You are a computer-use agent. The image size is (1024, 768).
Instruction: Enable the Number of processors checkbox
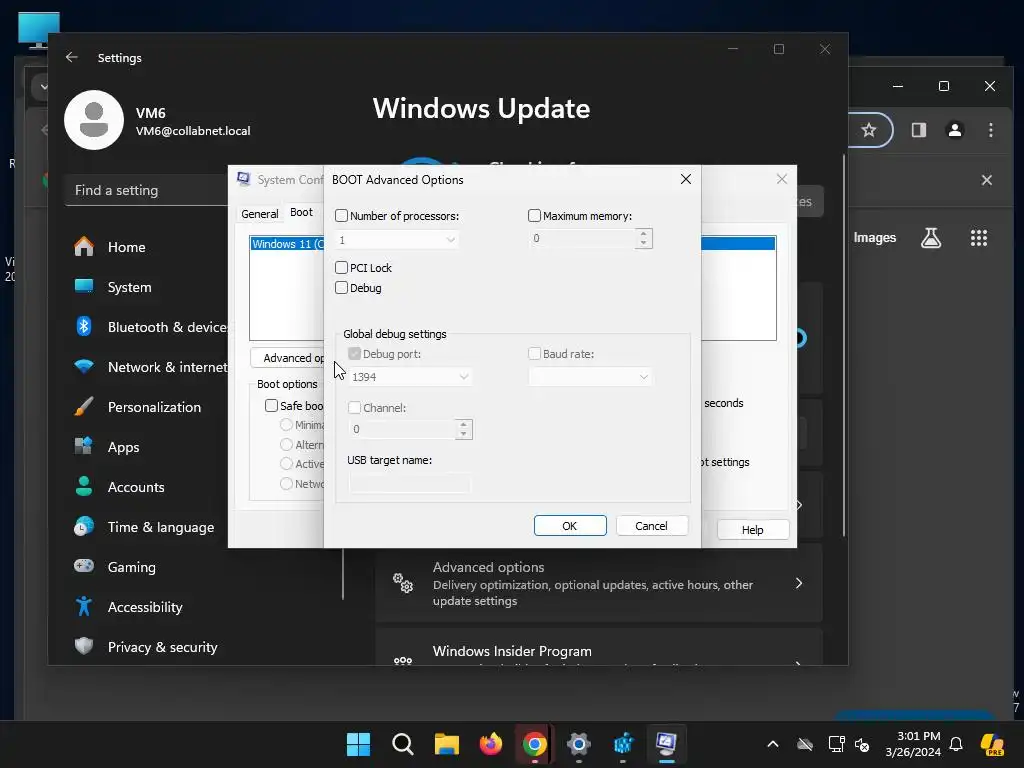coord(341,216)
